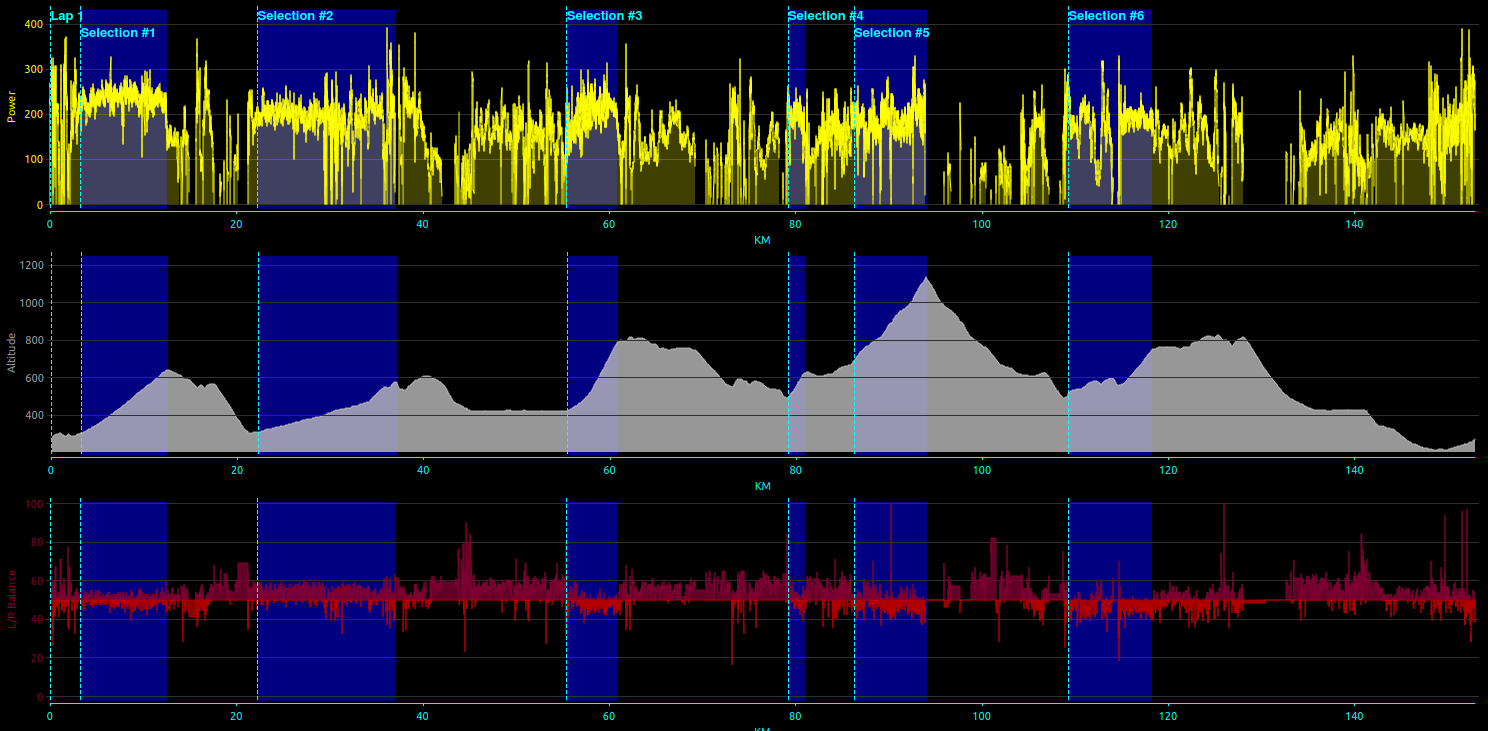This screenshot has width=1488, height=731.
Task: Click the KM label below the Altitude chart
Action: (762, 486)
